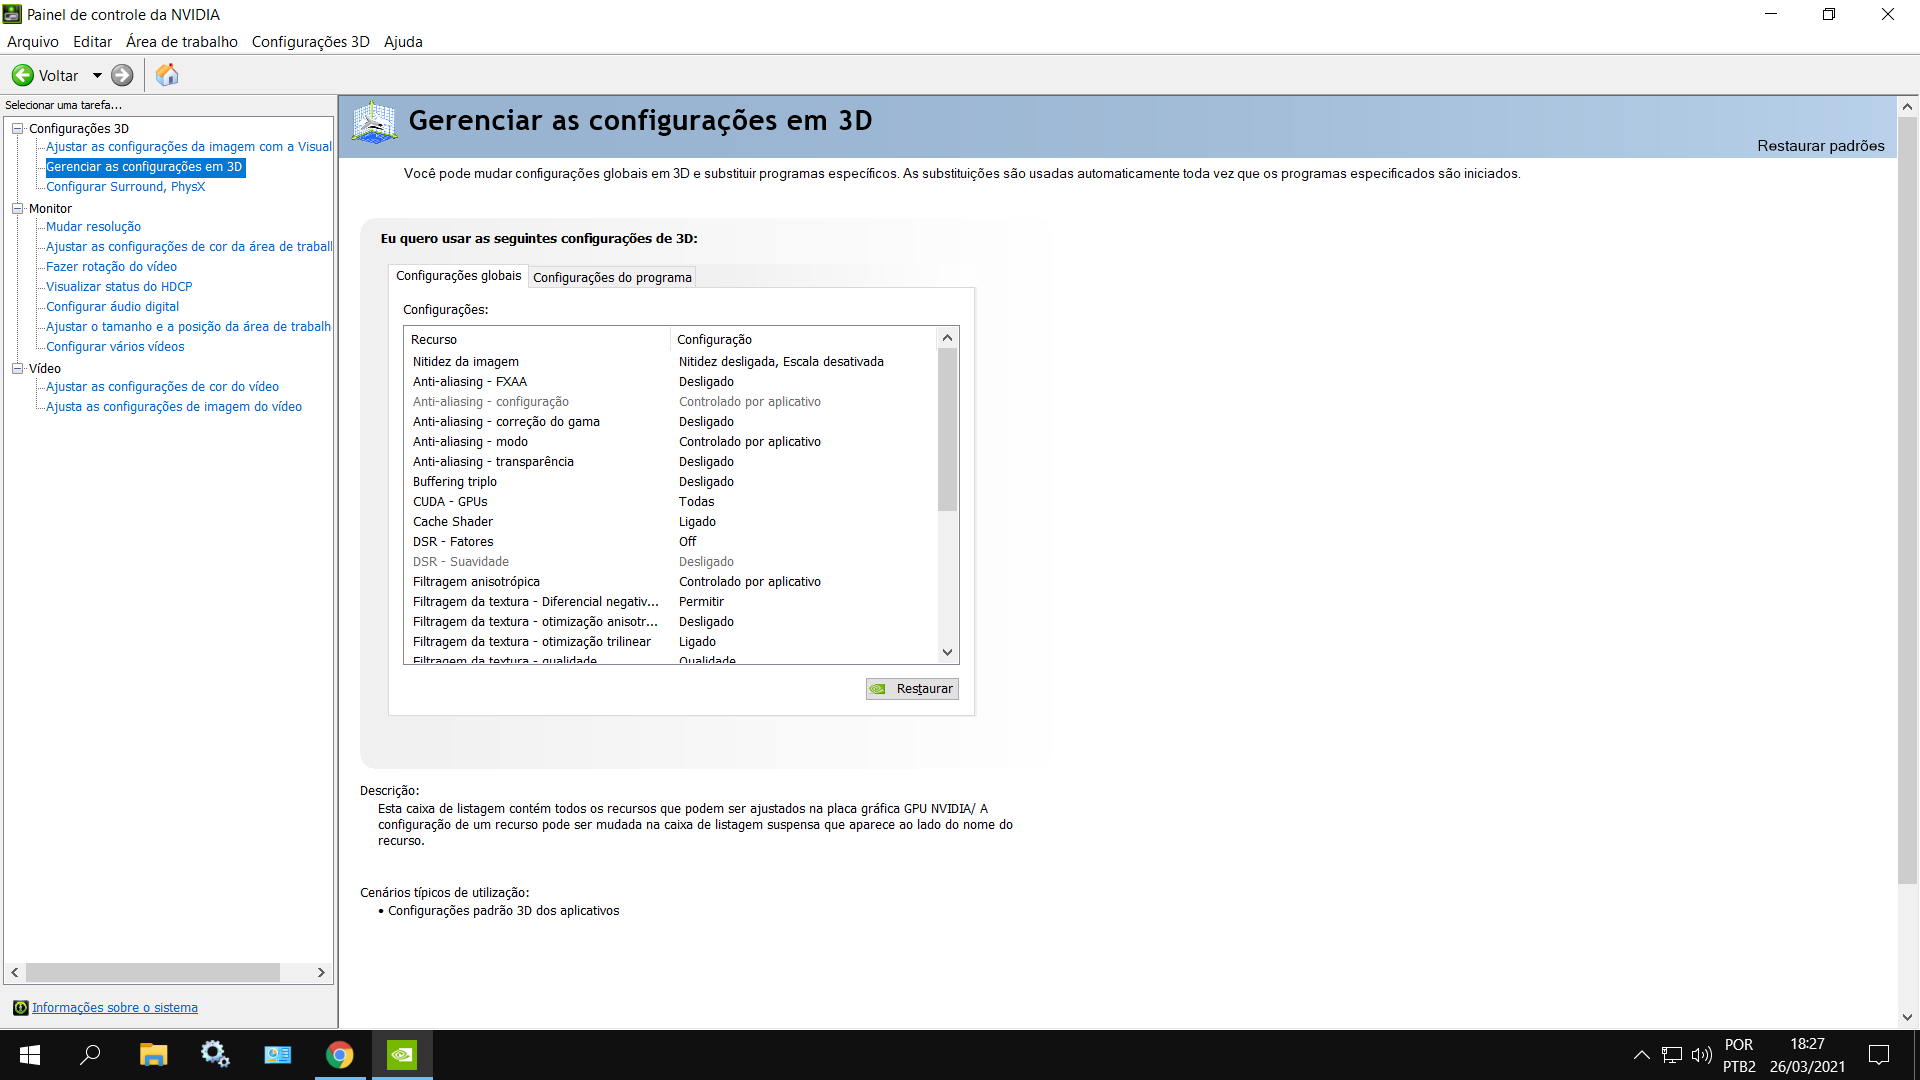
Task: Collapse the Monitor tree node
Action: click(17, 208)
